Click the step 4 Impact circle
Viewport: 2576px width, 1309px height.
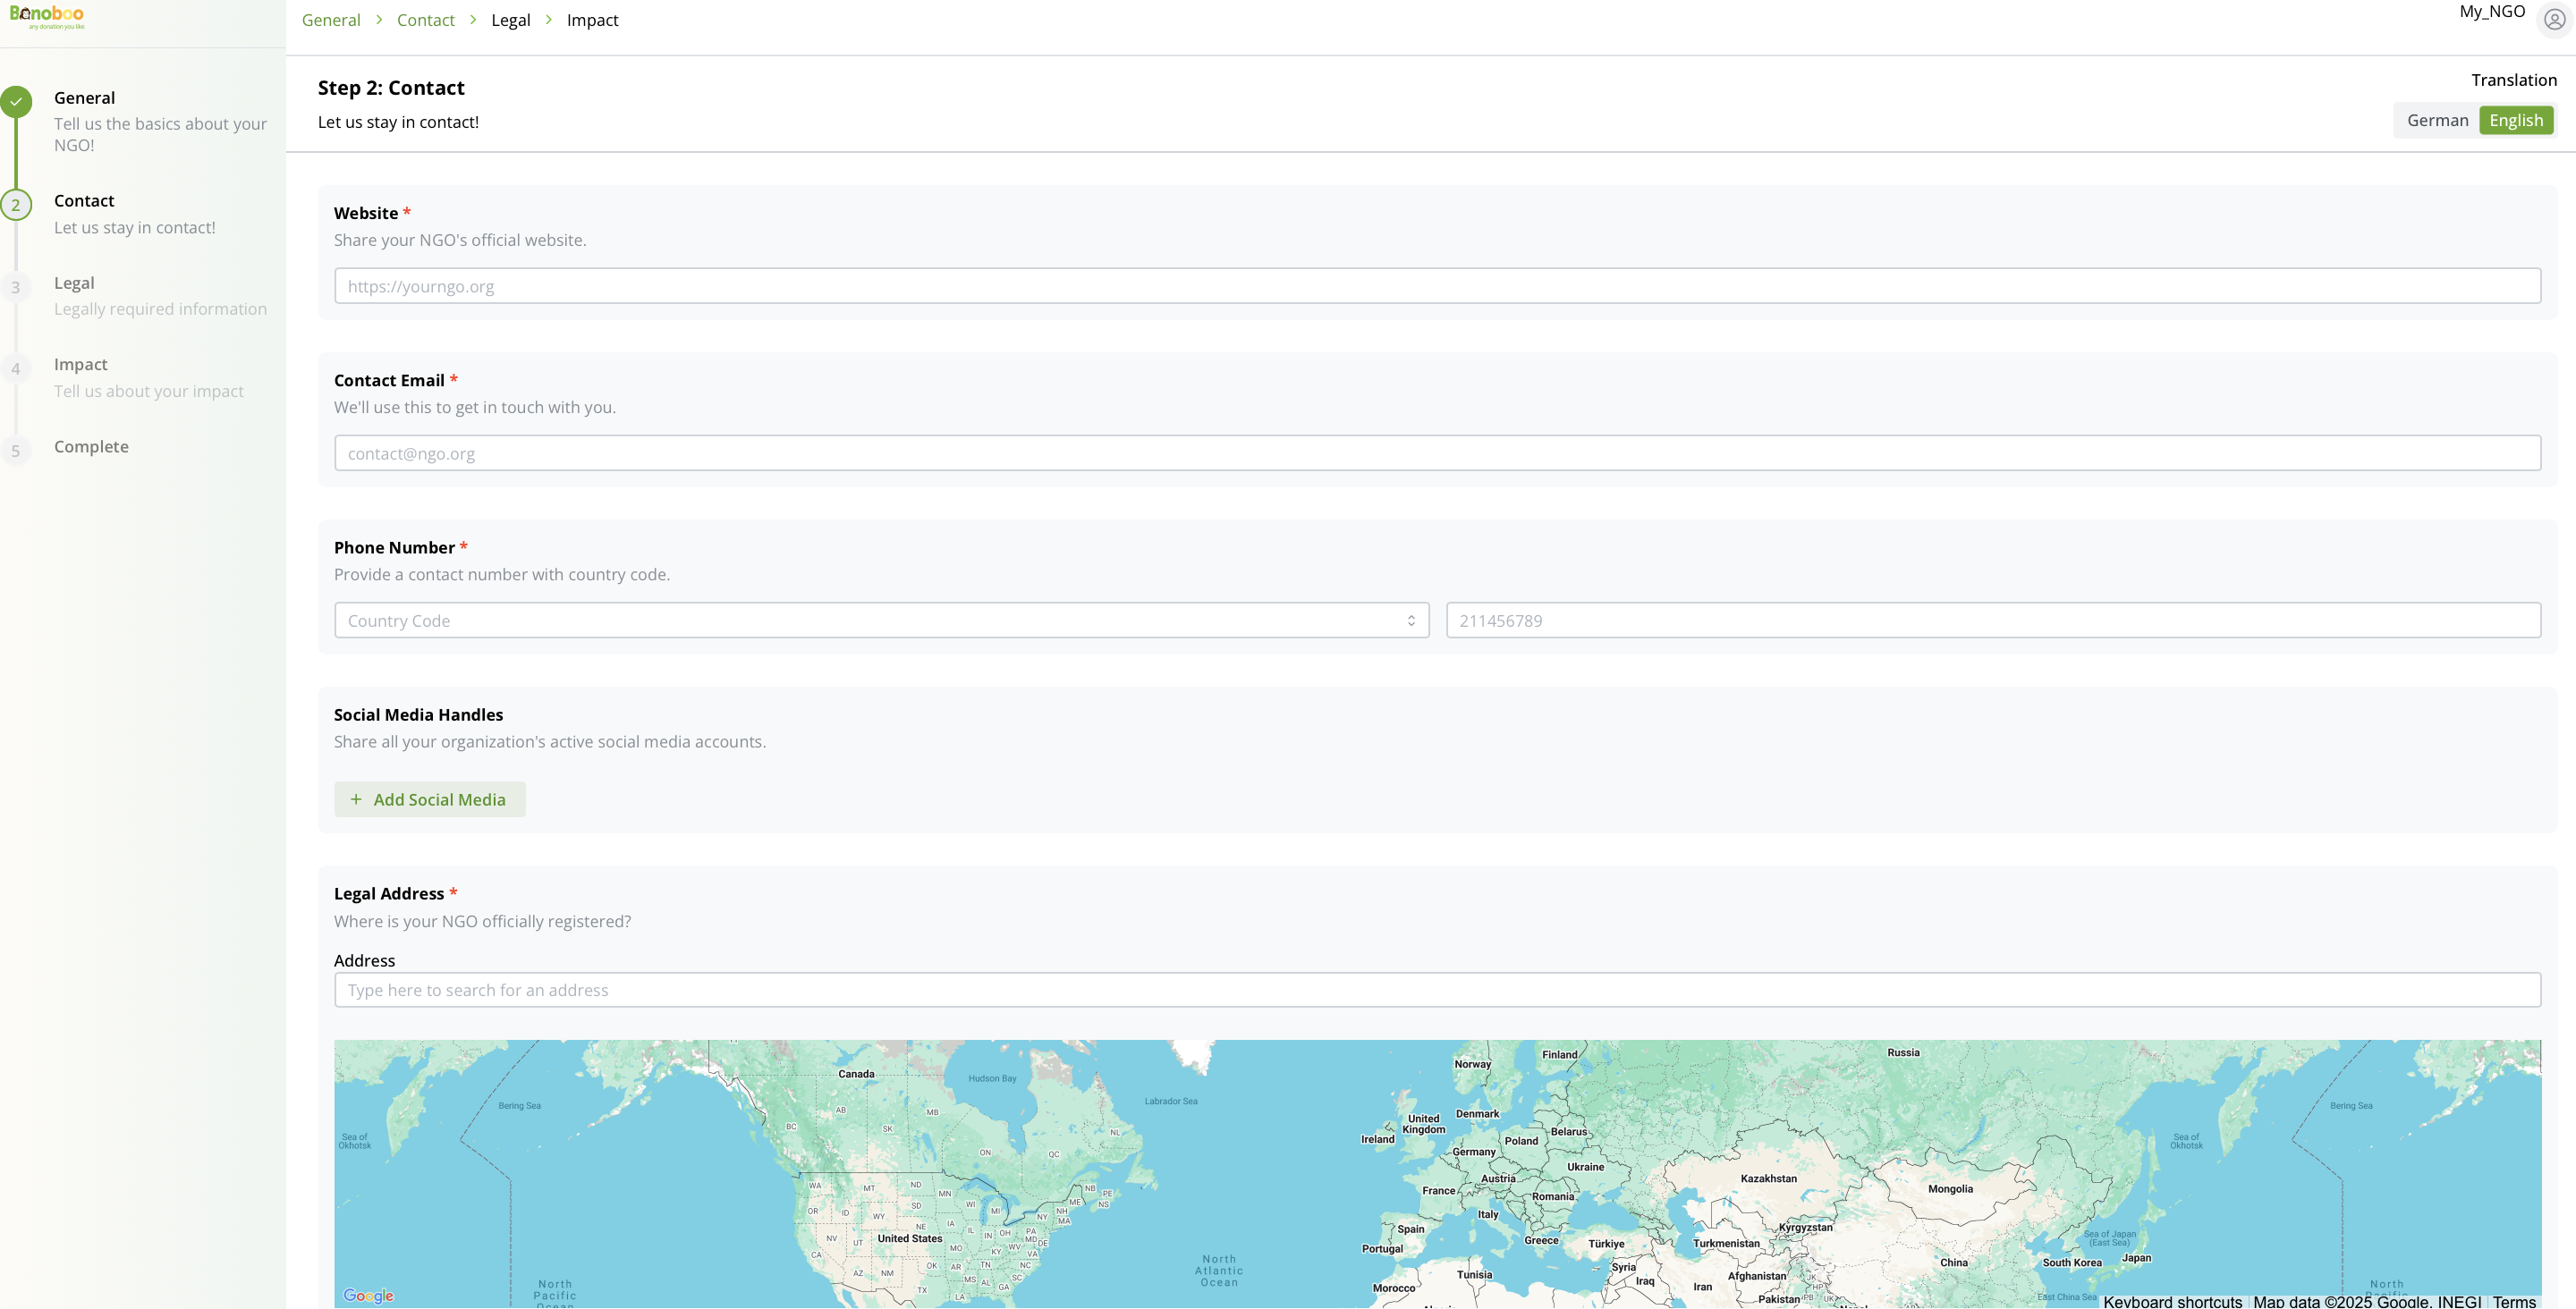point(16,368)
